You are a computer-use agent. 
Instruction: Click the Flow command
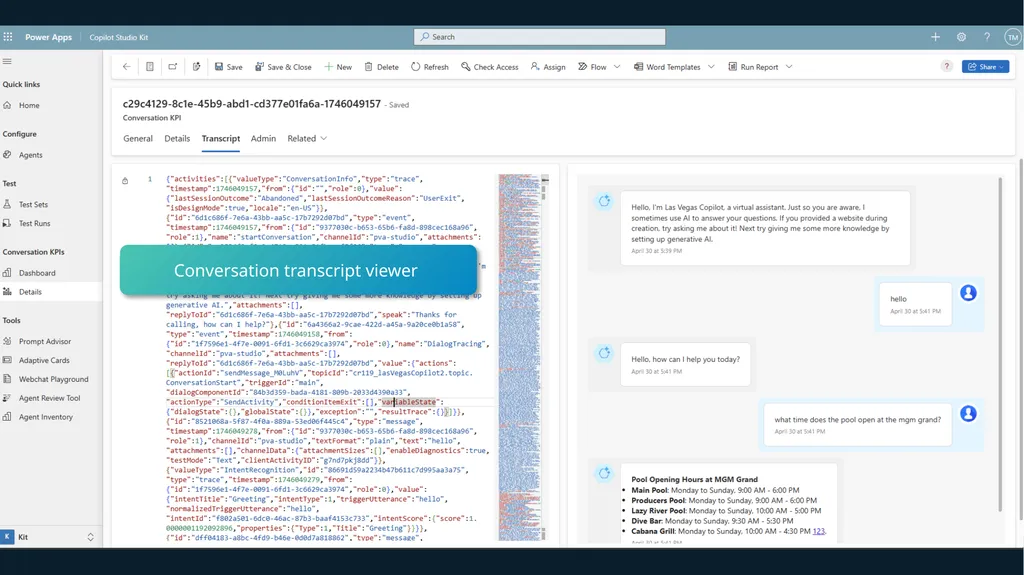(592, 67)
